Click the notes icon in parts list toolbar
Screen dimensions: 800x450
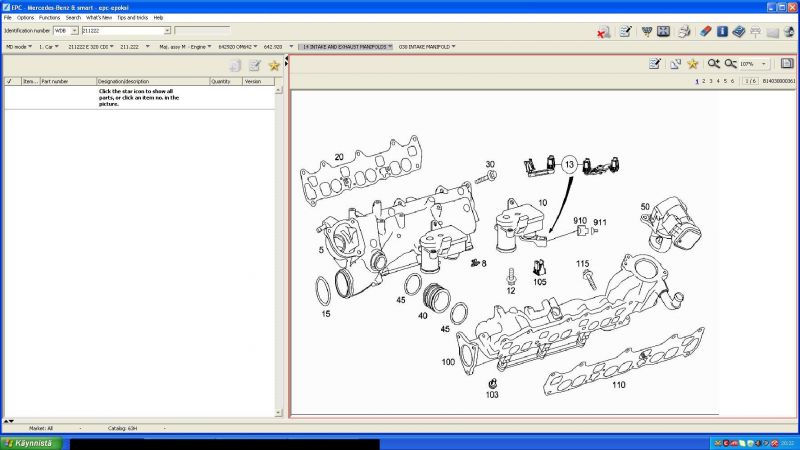pyautogui.click(x=255, y=65)
